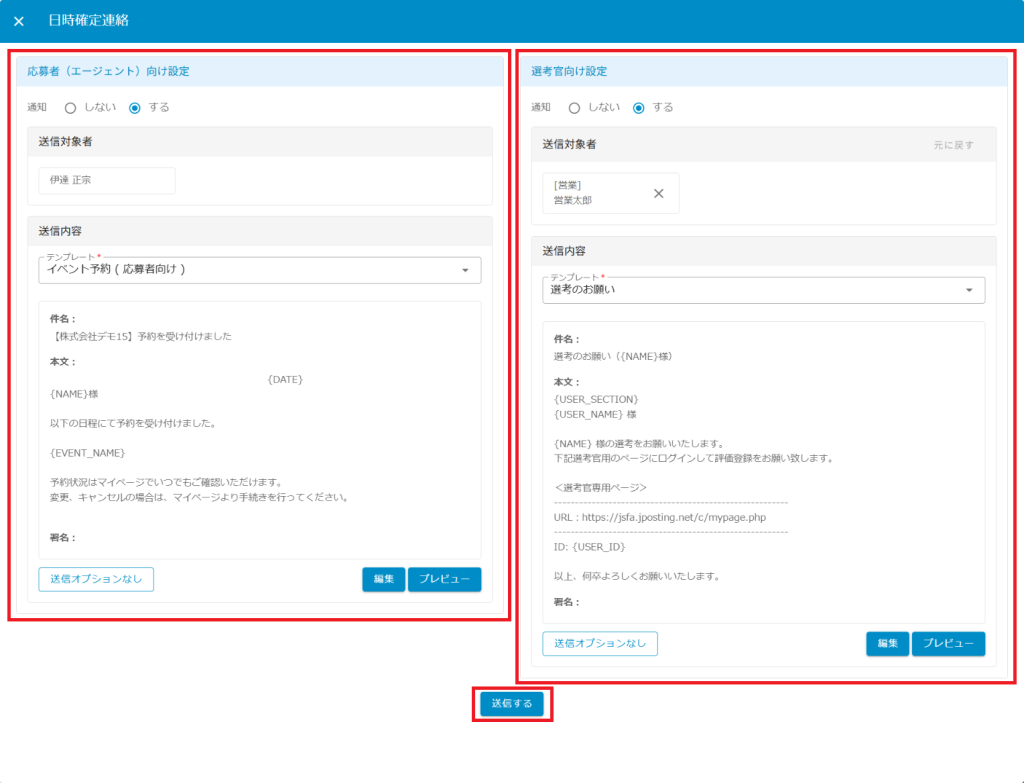The image size is (1024, 783).
Task: Select 'する' notification for selector settings
Action: coord(639,107)
